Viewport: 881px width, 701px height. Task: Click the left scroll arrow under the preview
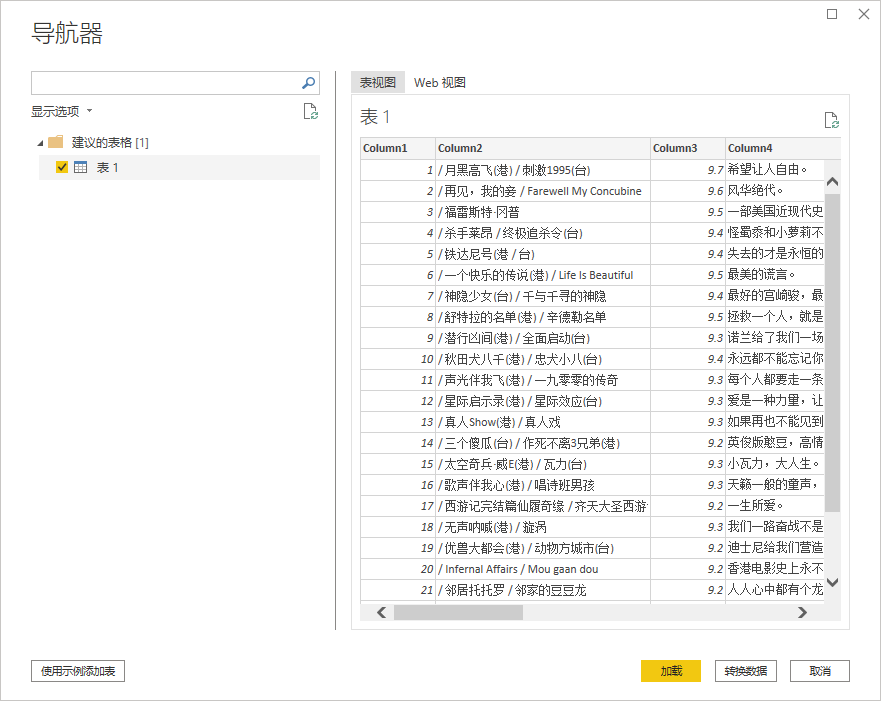[x=380, y=612]
